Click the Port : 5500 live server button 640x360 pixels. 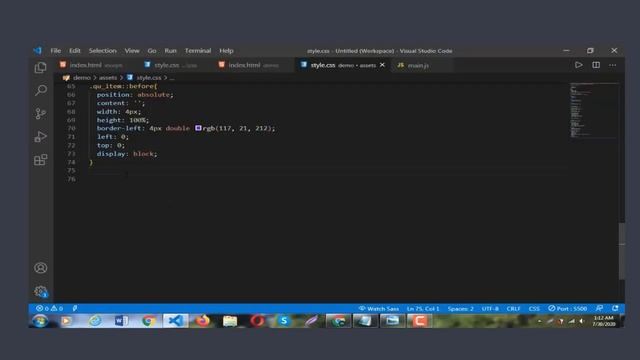tap(567, 309)
